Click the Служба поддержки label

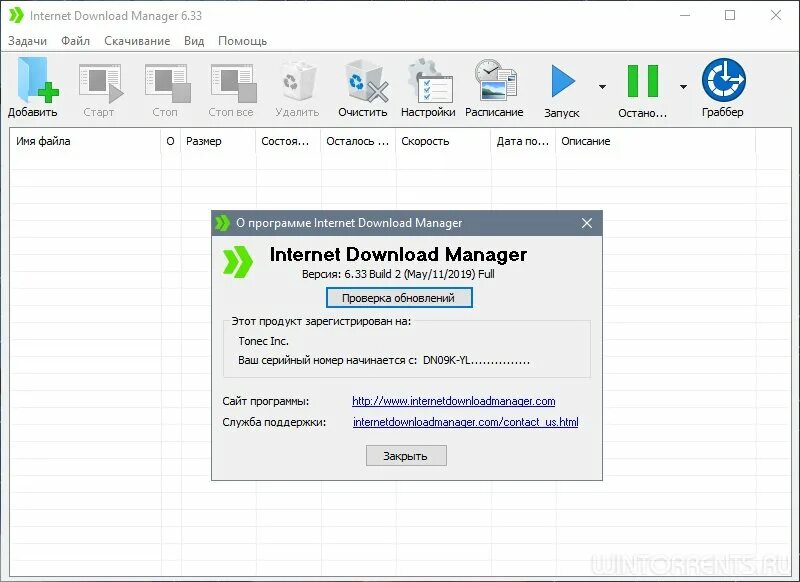(274, 422)
